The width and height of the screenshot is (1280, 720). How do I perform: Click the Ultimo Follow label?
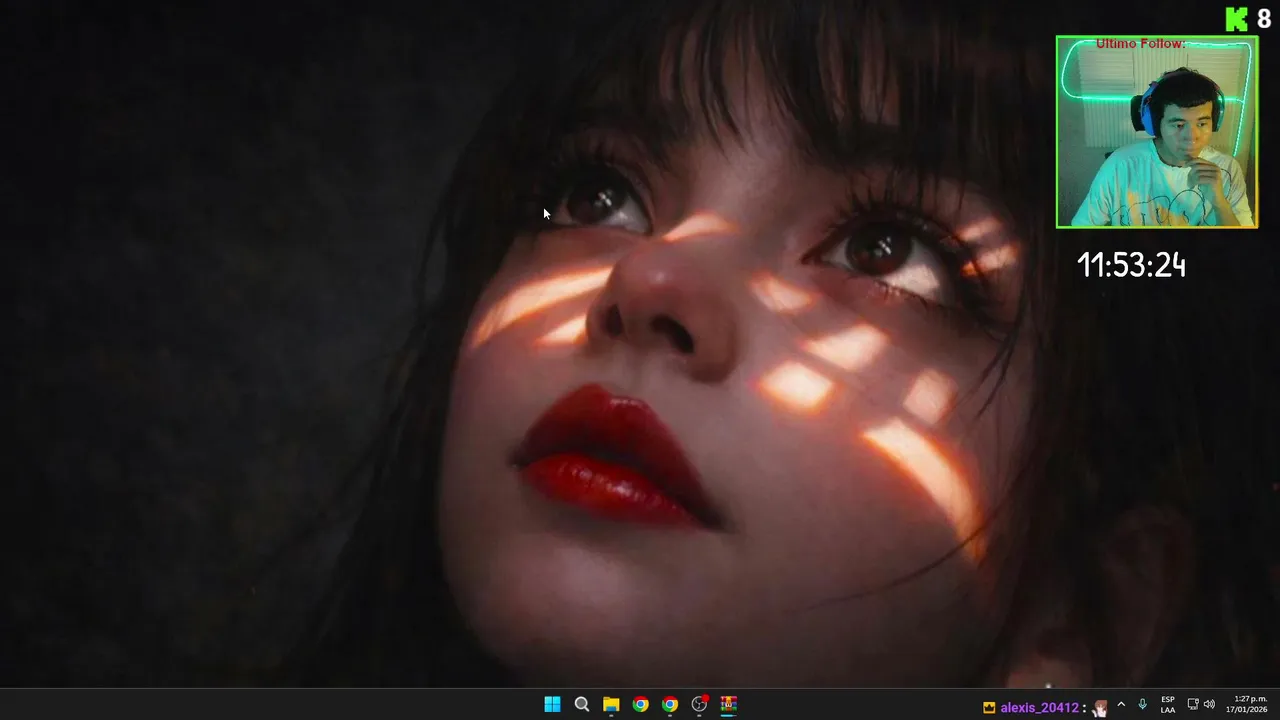[1140, 44]
